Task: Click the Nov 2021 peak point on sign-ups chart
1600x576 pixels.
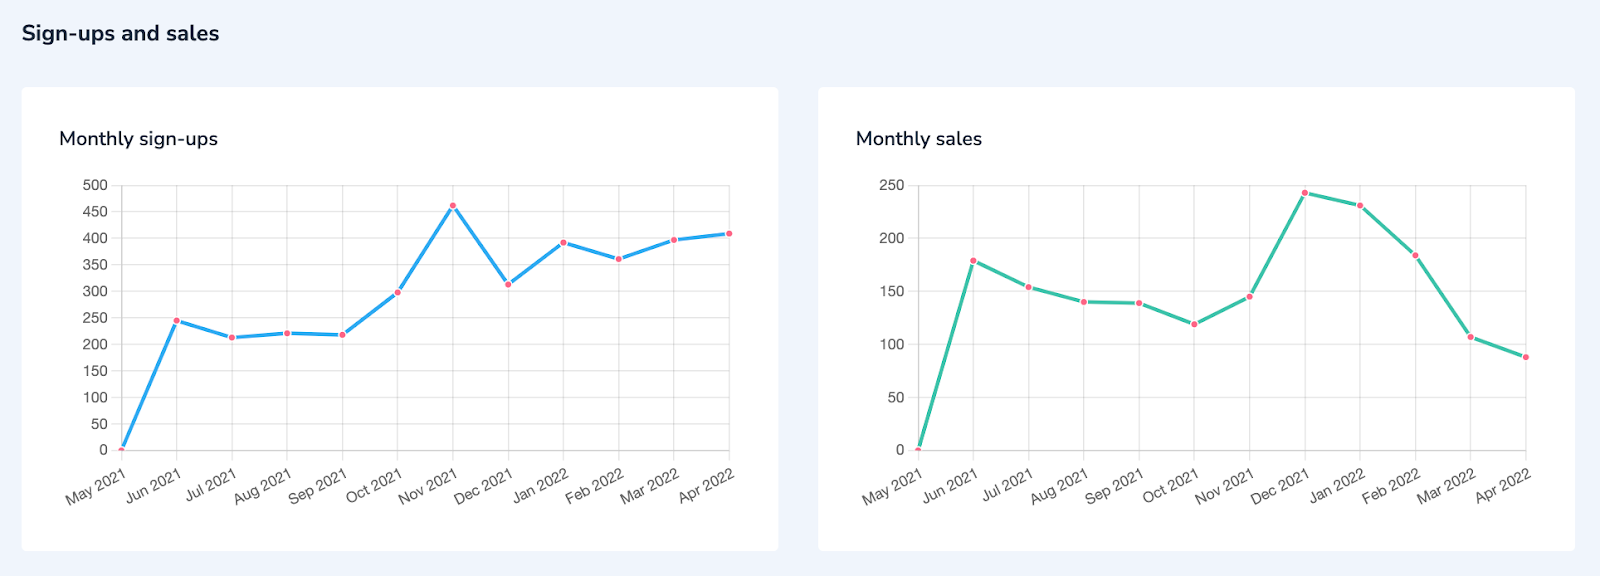Action: (x=453, y=206)
